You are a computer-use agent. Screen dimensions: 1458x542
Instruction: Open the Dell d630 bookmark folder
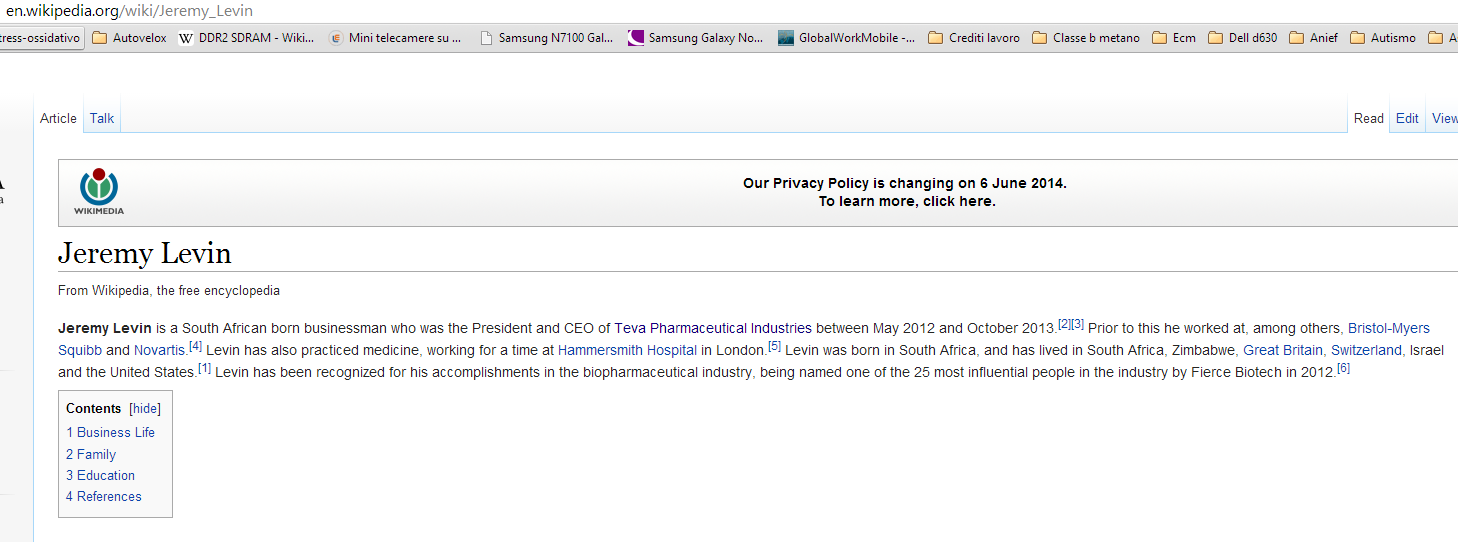pos(1242,38)
